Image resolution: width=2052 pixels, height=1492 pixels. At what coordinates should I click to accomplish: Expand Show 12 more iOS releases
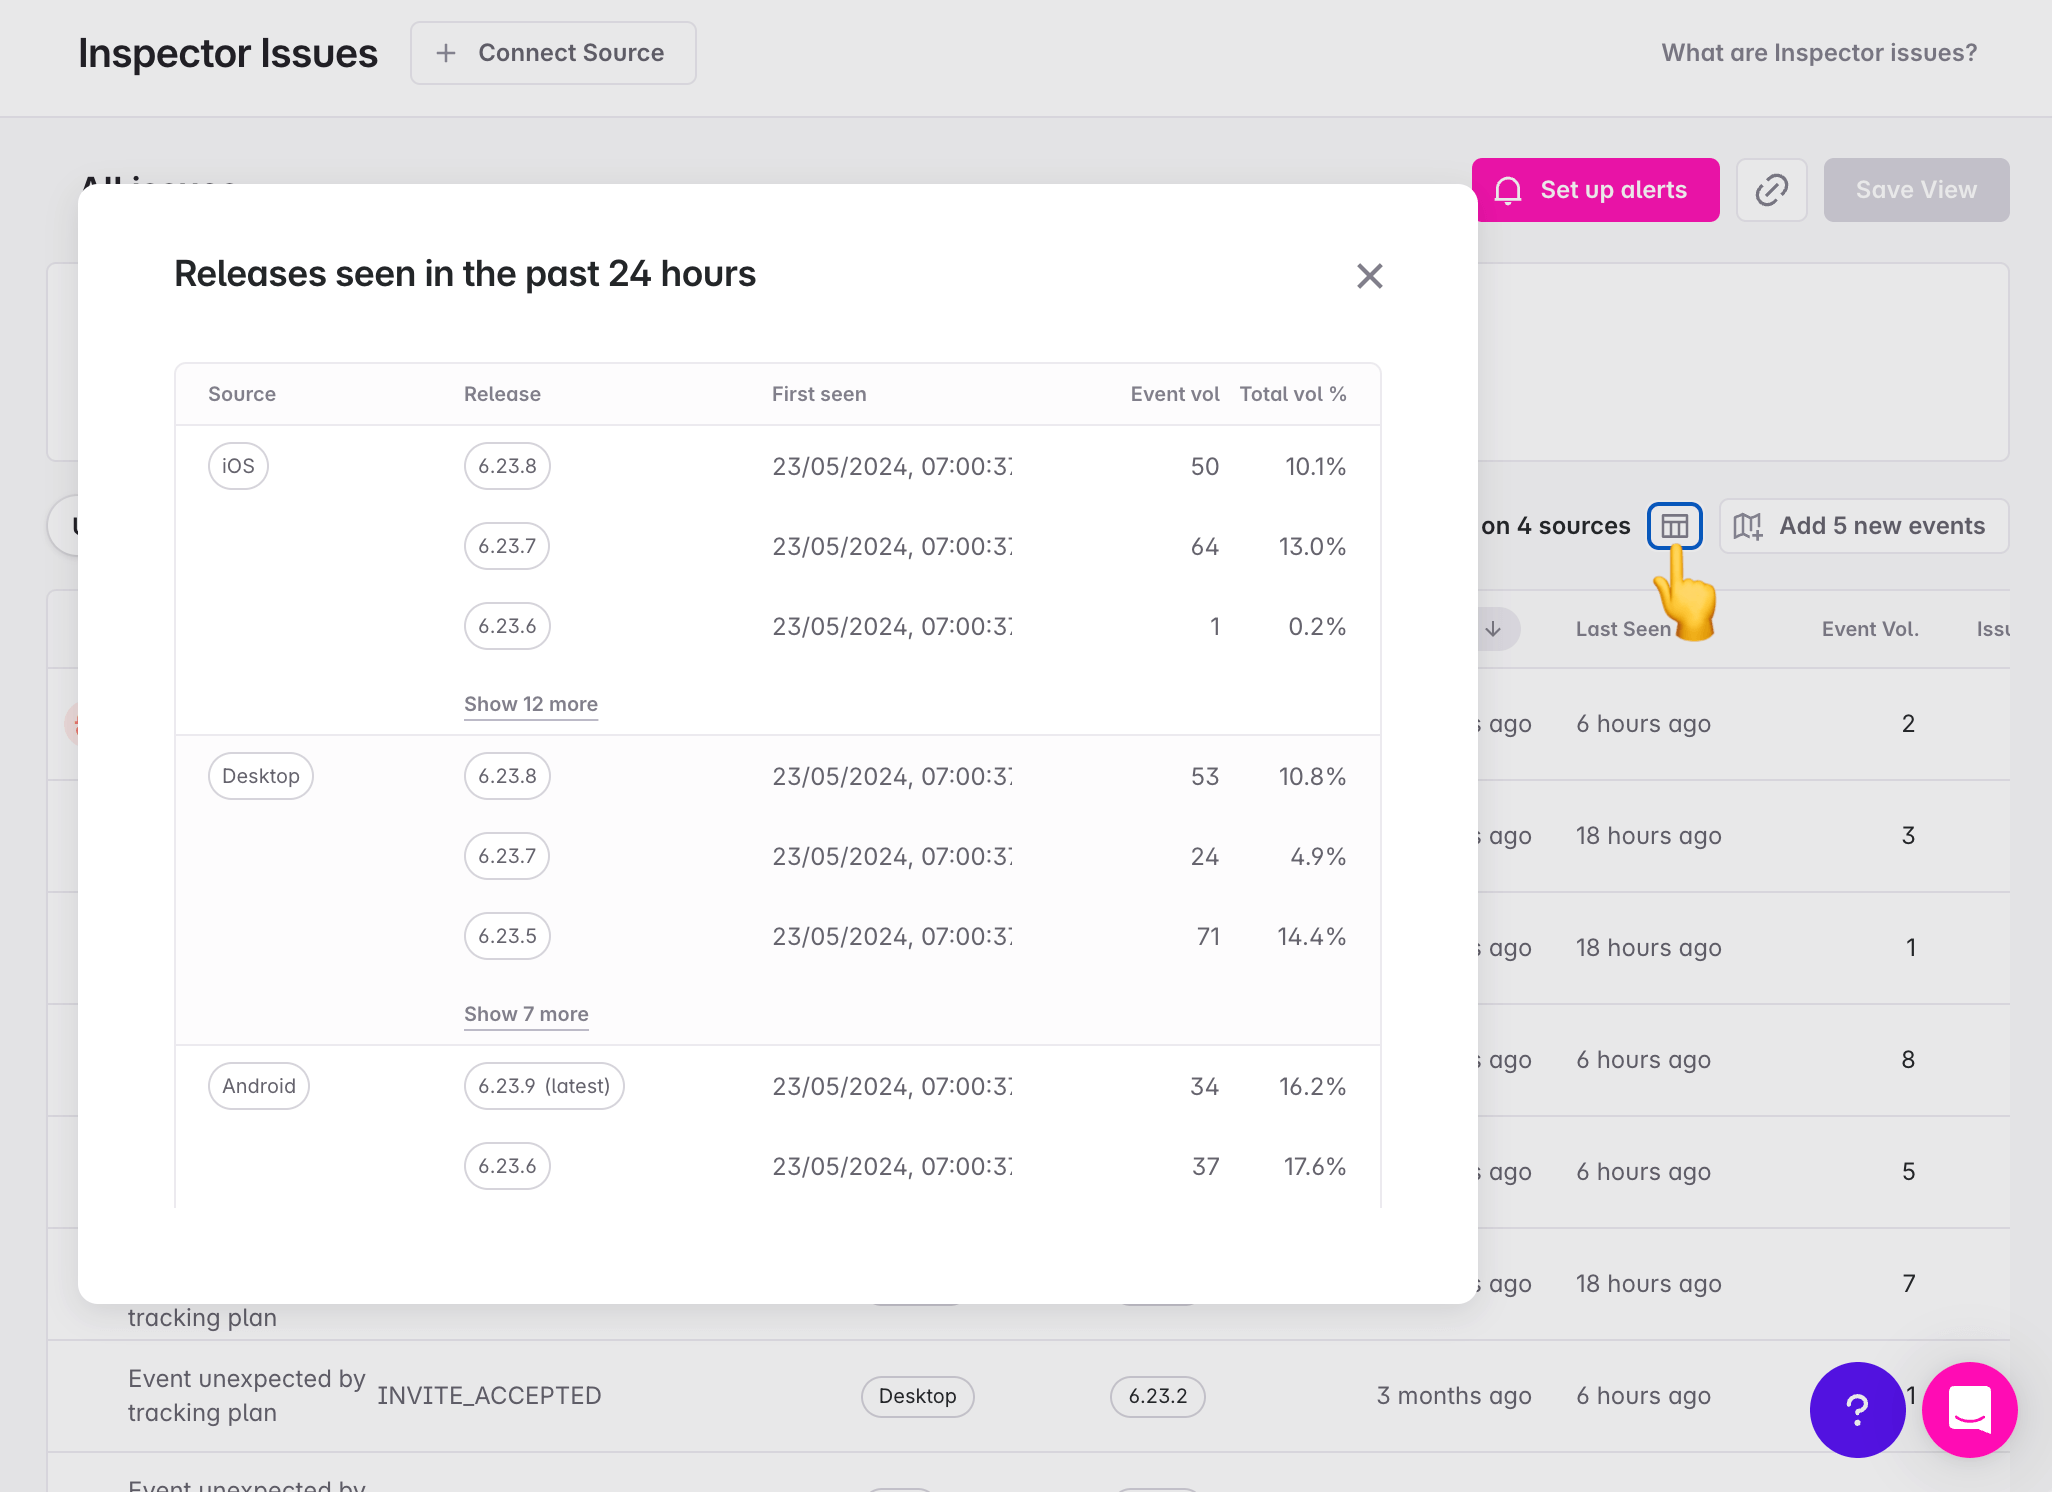click(x=531, y=704)
